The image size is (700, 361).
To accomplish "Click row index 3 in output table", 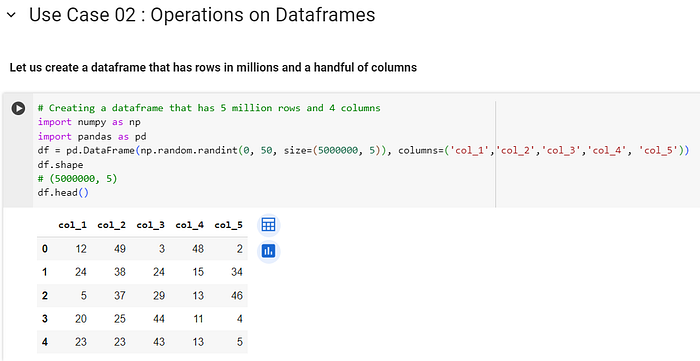I will (45, 319).
